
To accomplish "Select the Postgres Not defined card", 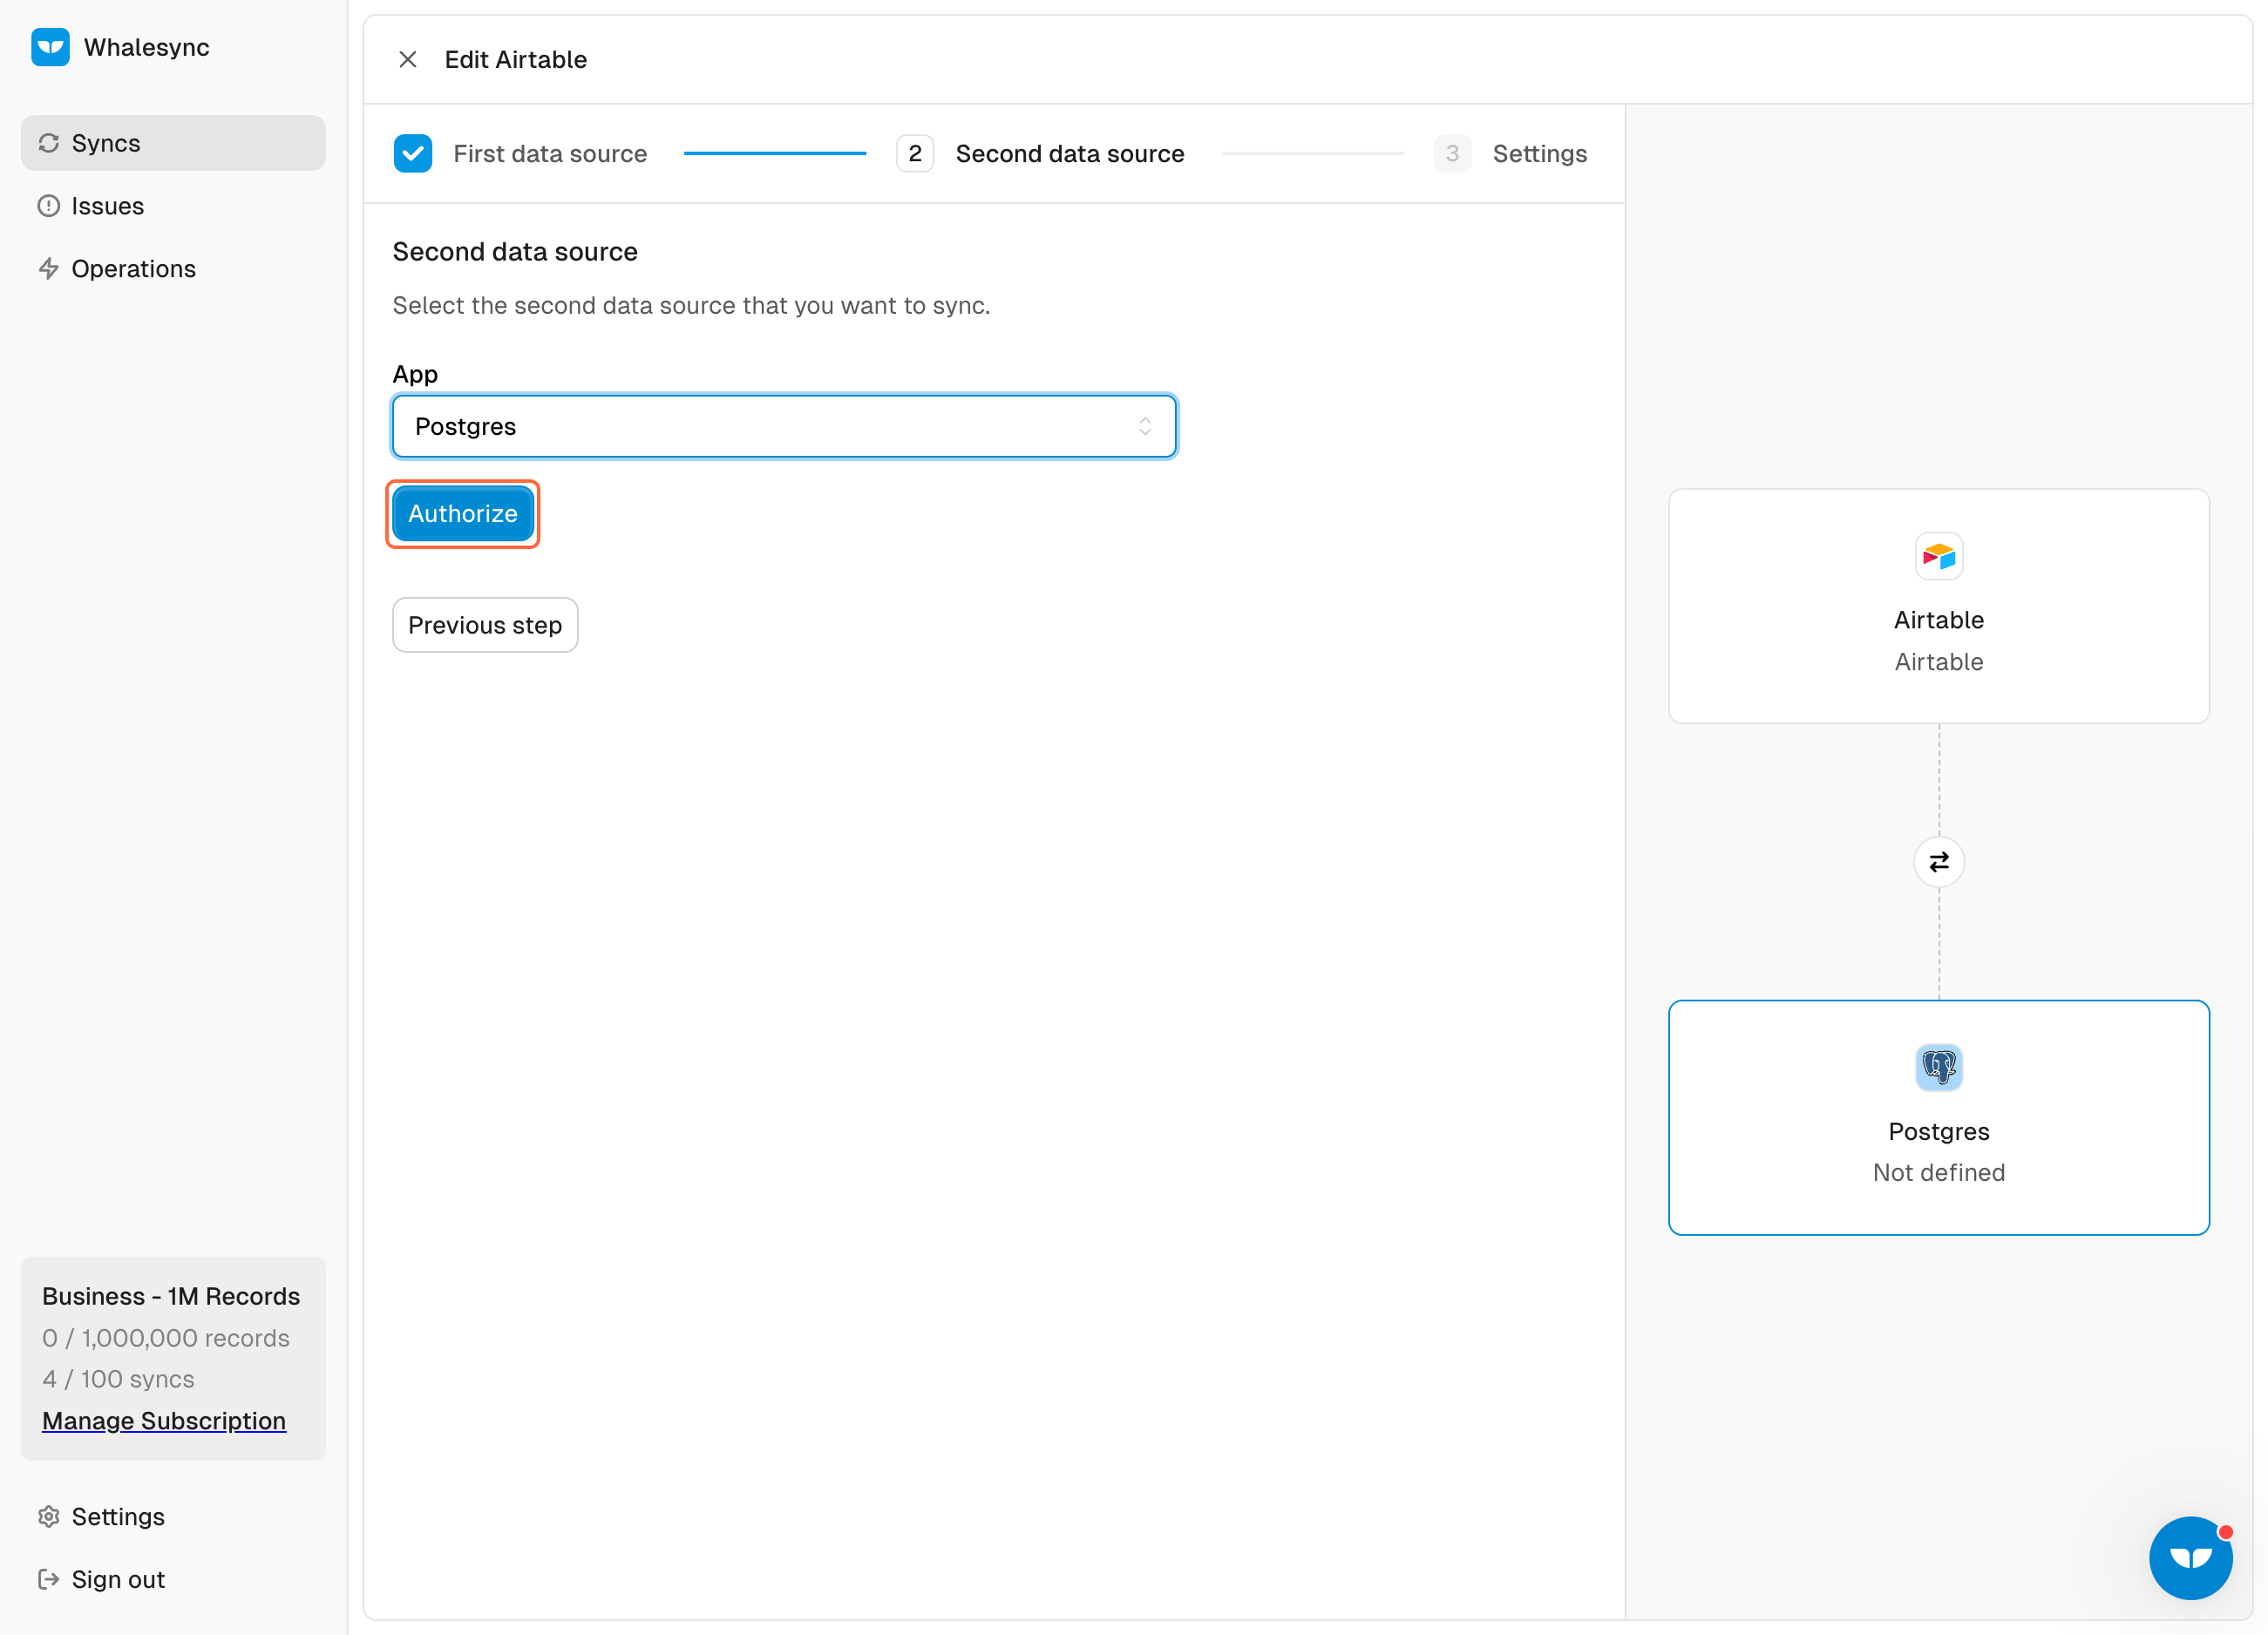I will coord(1939,1118).
